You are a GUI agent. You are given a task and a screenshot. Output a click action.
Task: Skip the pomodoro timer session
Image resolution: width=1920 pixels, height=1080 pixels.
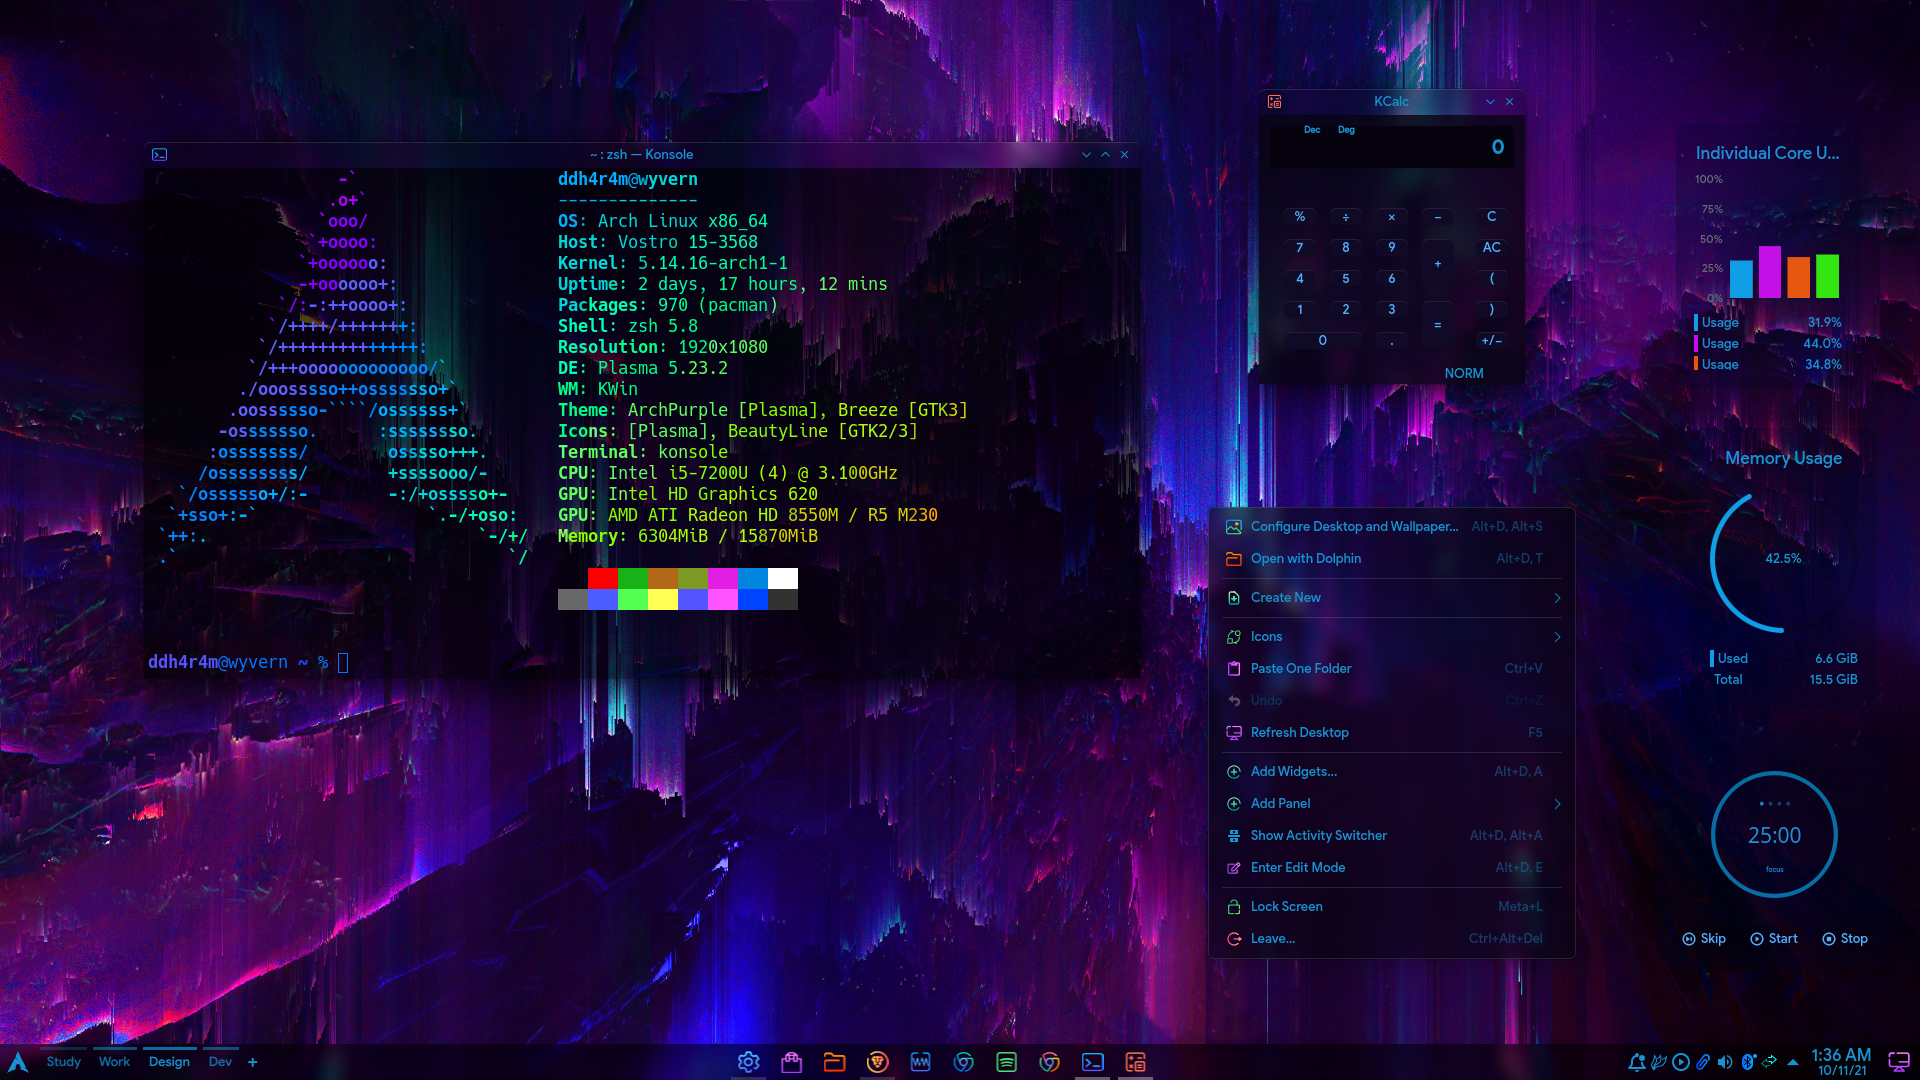pyautogui.click(x=1704, y=938)
